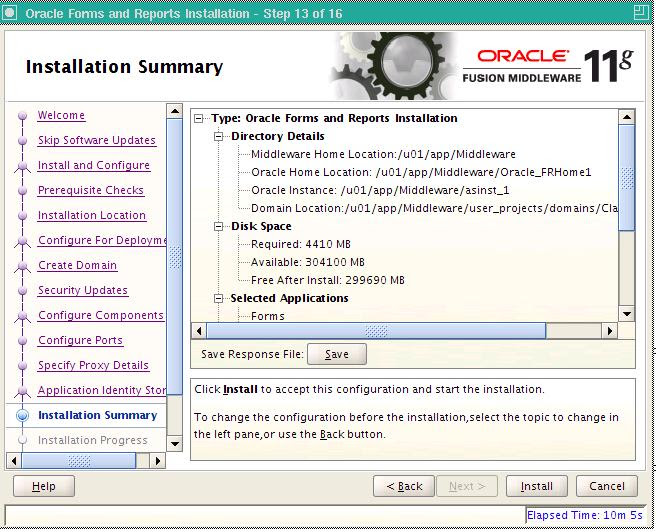Go to Configure For Deployment step
The image size is (656, 532).
click(102, 240)
